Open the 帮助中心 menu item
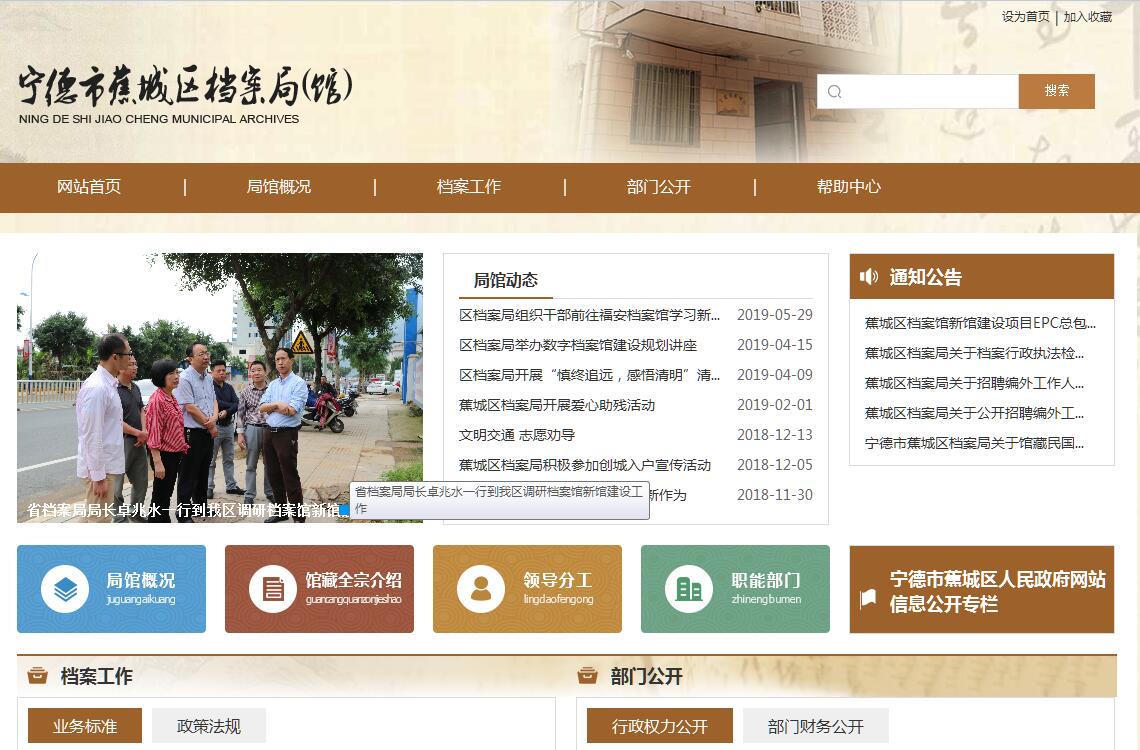 pyautogui.click(x=849, y=187)
